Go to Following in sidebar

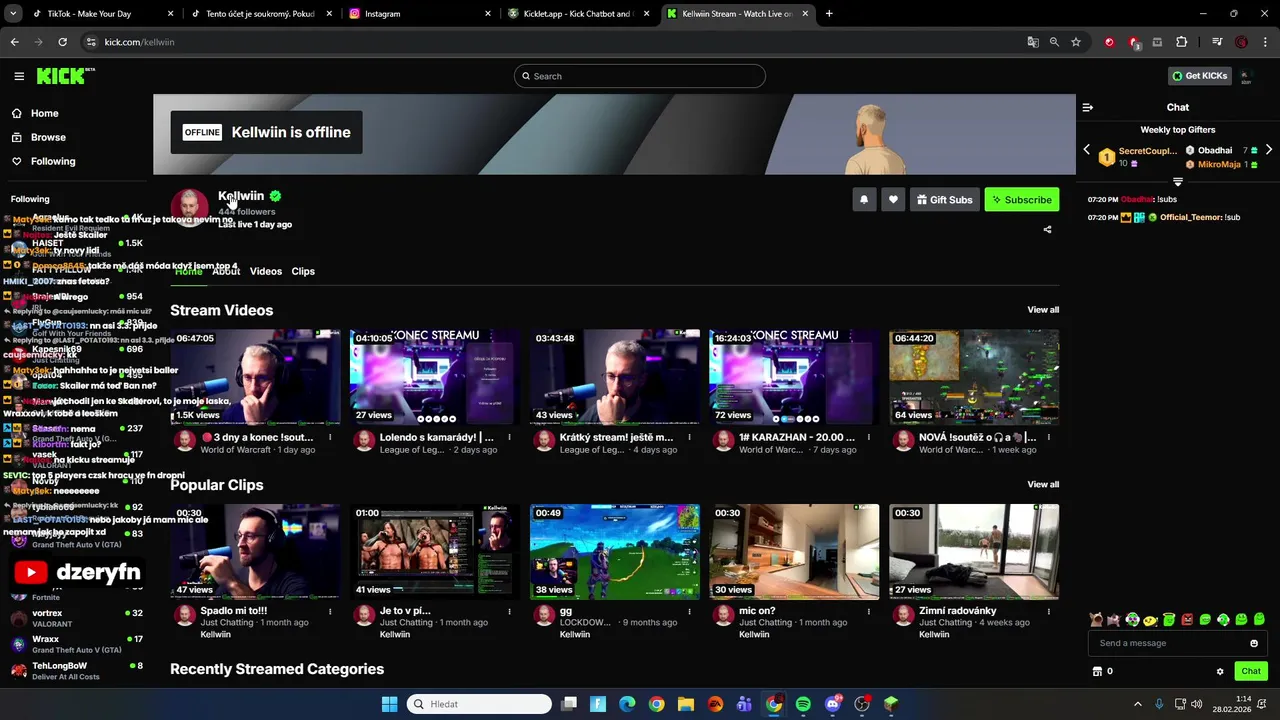(52, 161)
